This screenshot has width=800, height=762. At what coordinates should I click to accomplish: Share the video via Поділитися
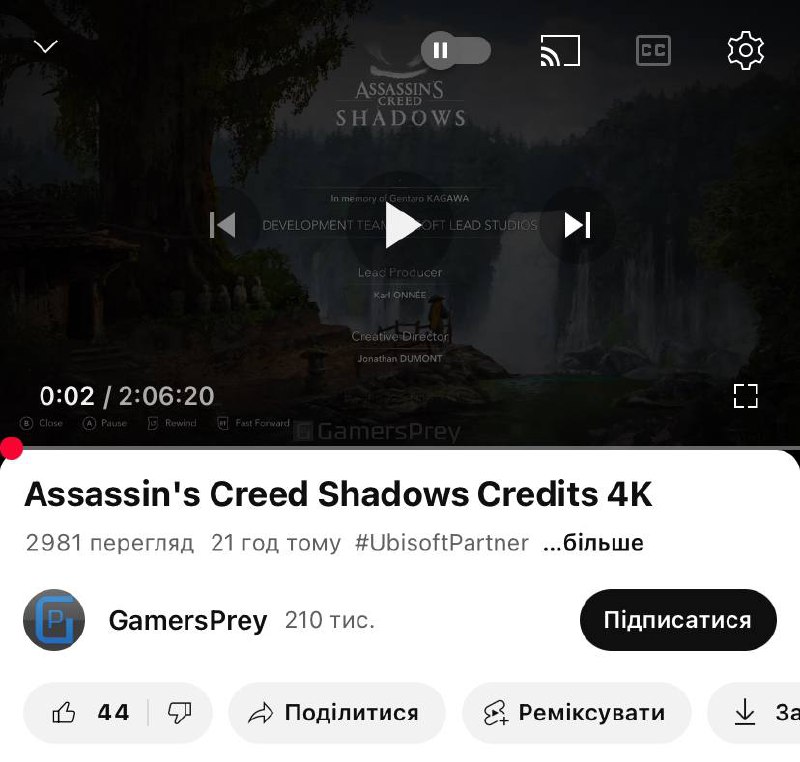coord(337,713)
